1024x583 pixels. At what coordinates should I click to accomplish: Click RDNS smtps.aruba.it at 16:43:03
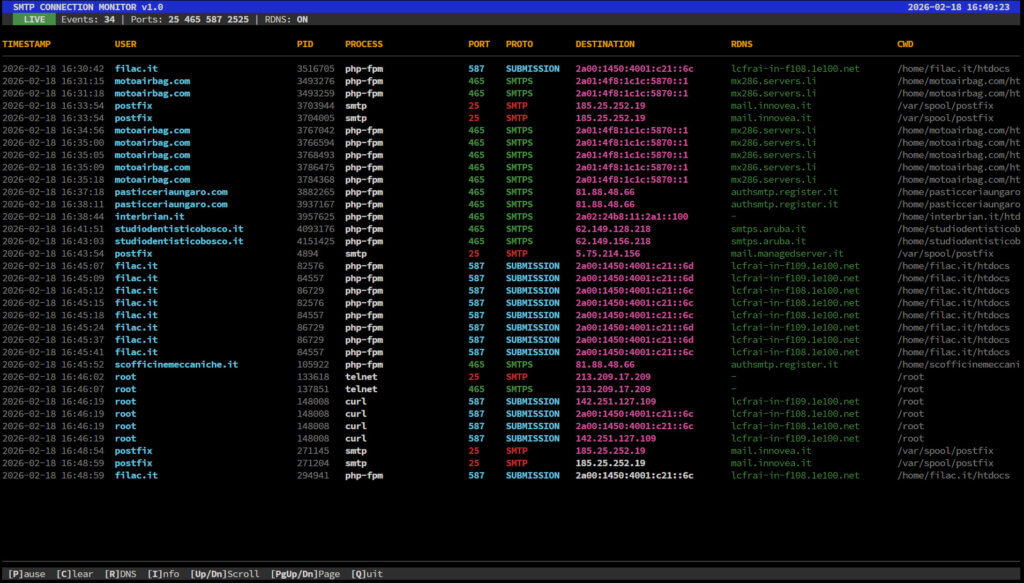pyautogui.click(x=768, y=242)
